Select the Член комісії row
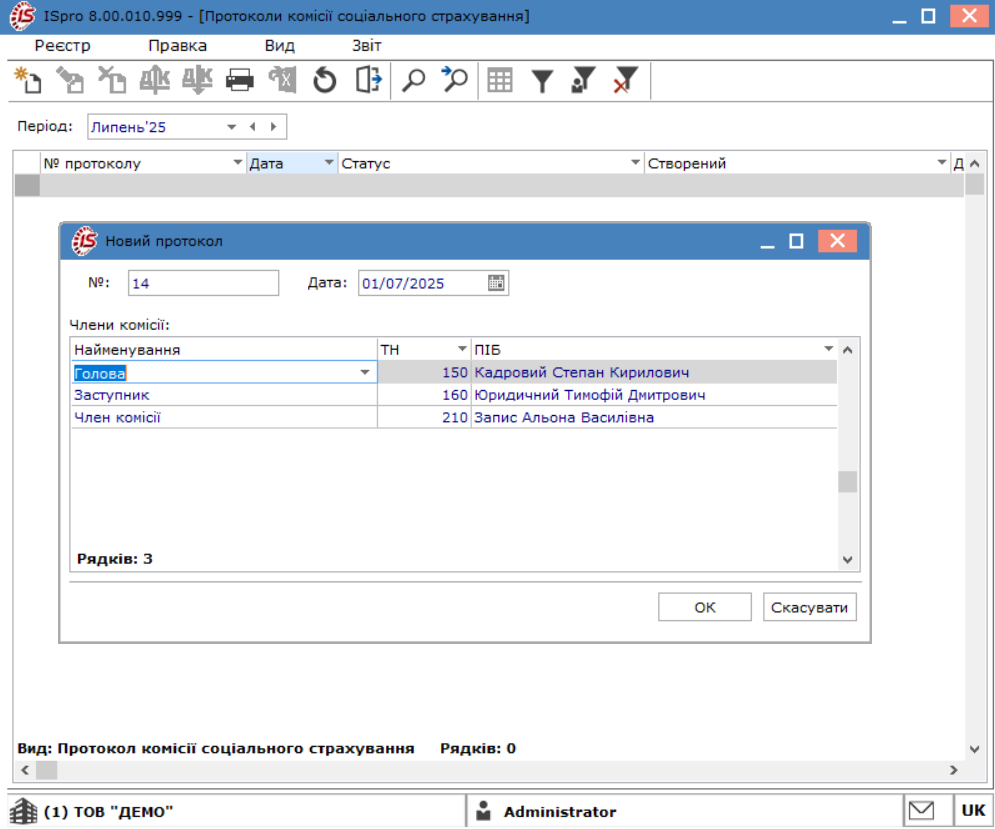Screen dimensions: 995x829 click(x=454, y=418)
